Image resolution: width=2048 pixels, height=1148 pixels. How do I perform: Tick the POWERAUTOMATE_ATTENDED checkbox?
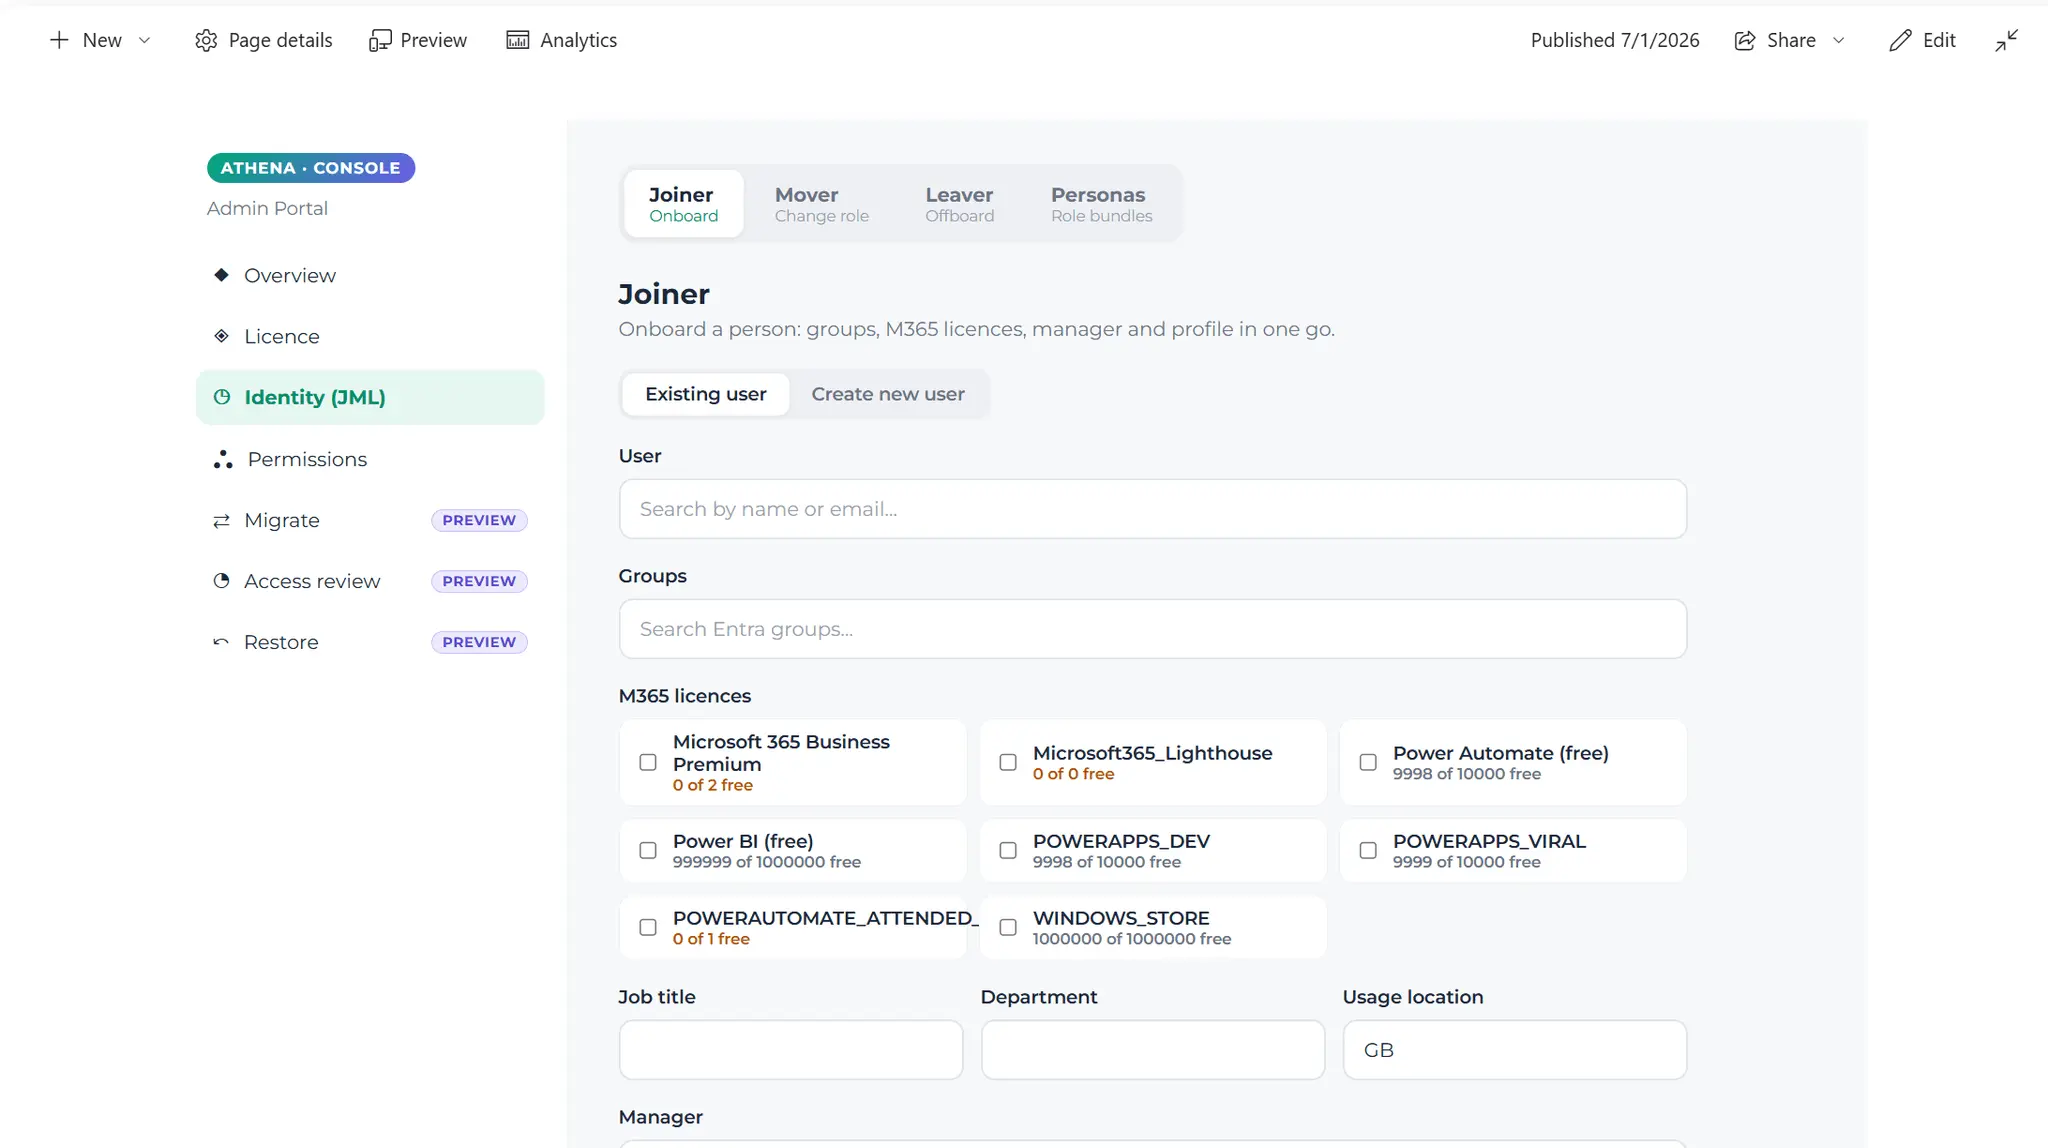tap(648, 928)
